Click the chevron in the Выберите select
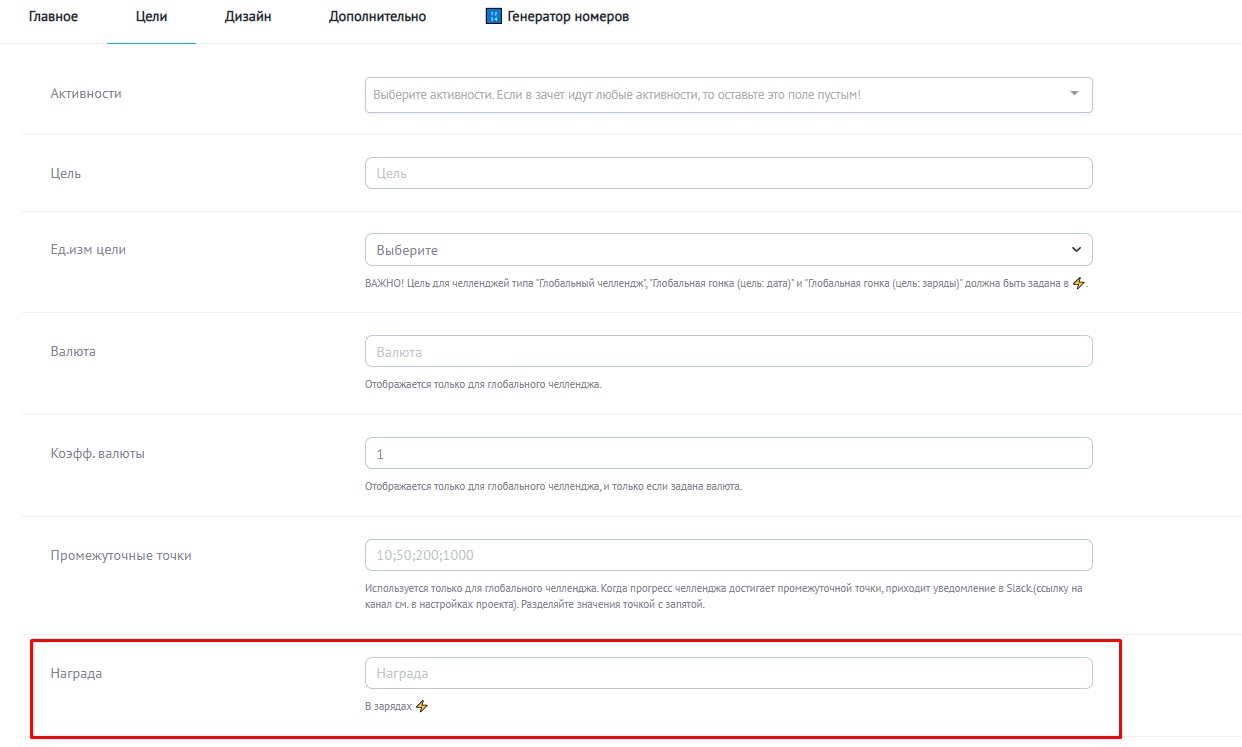 [x=1076, y=250]
